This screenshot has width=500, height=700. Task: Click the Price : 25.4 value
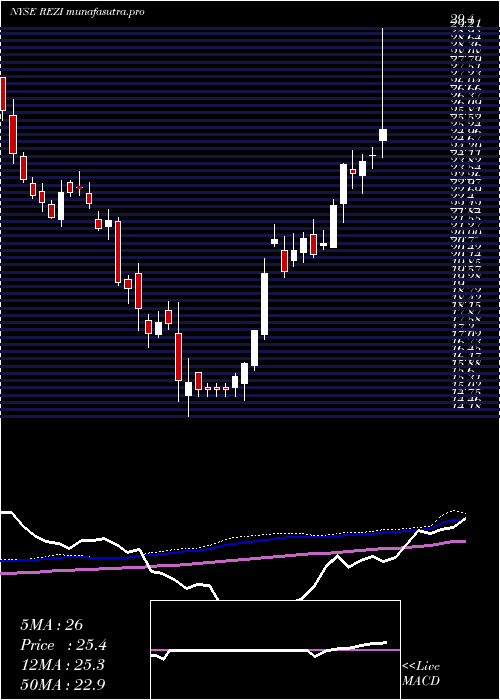(64, 645)
